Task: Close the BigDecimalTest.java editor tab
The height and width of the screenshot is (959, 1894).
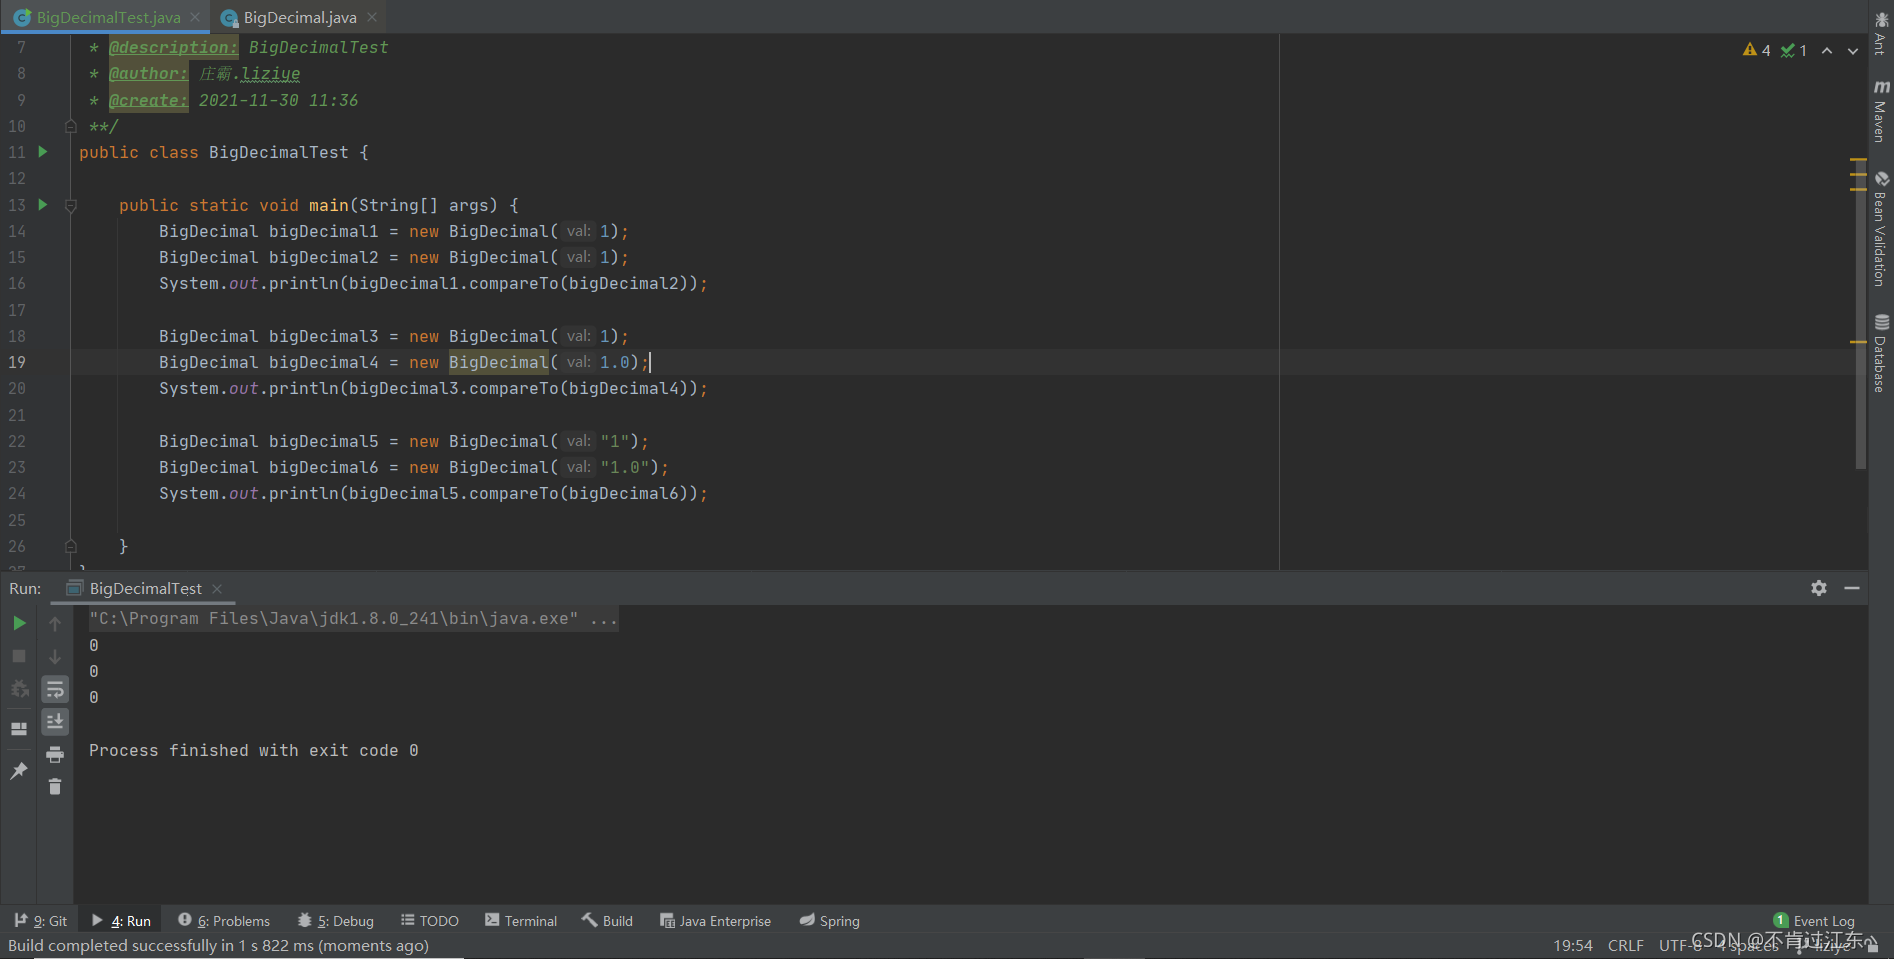Action: [195, 17]
